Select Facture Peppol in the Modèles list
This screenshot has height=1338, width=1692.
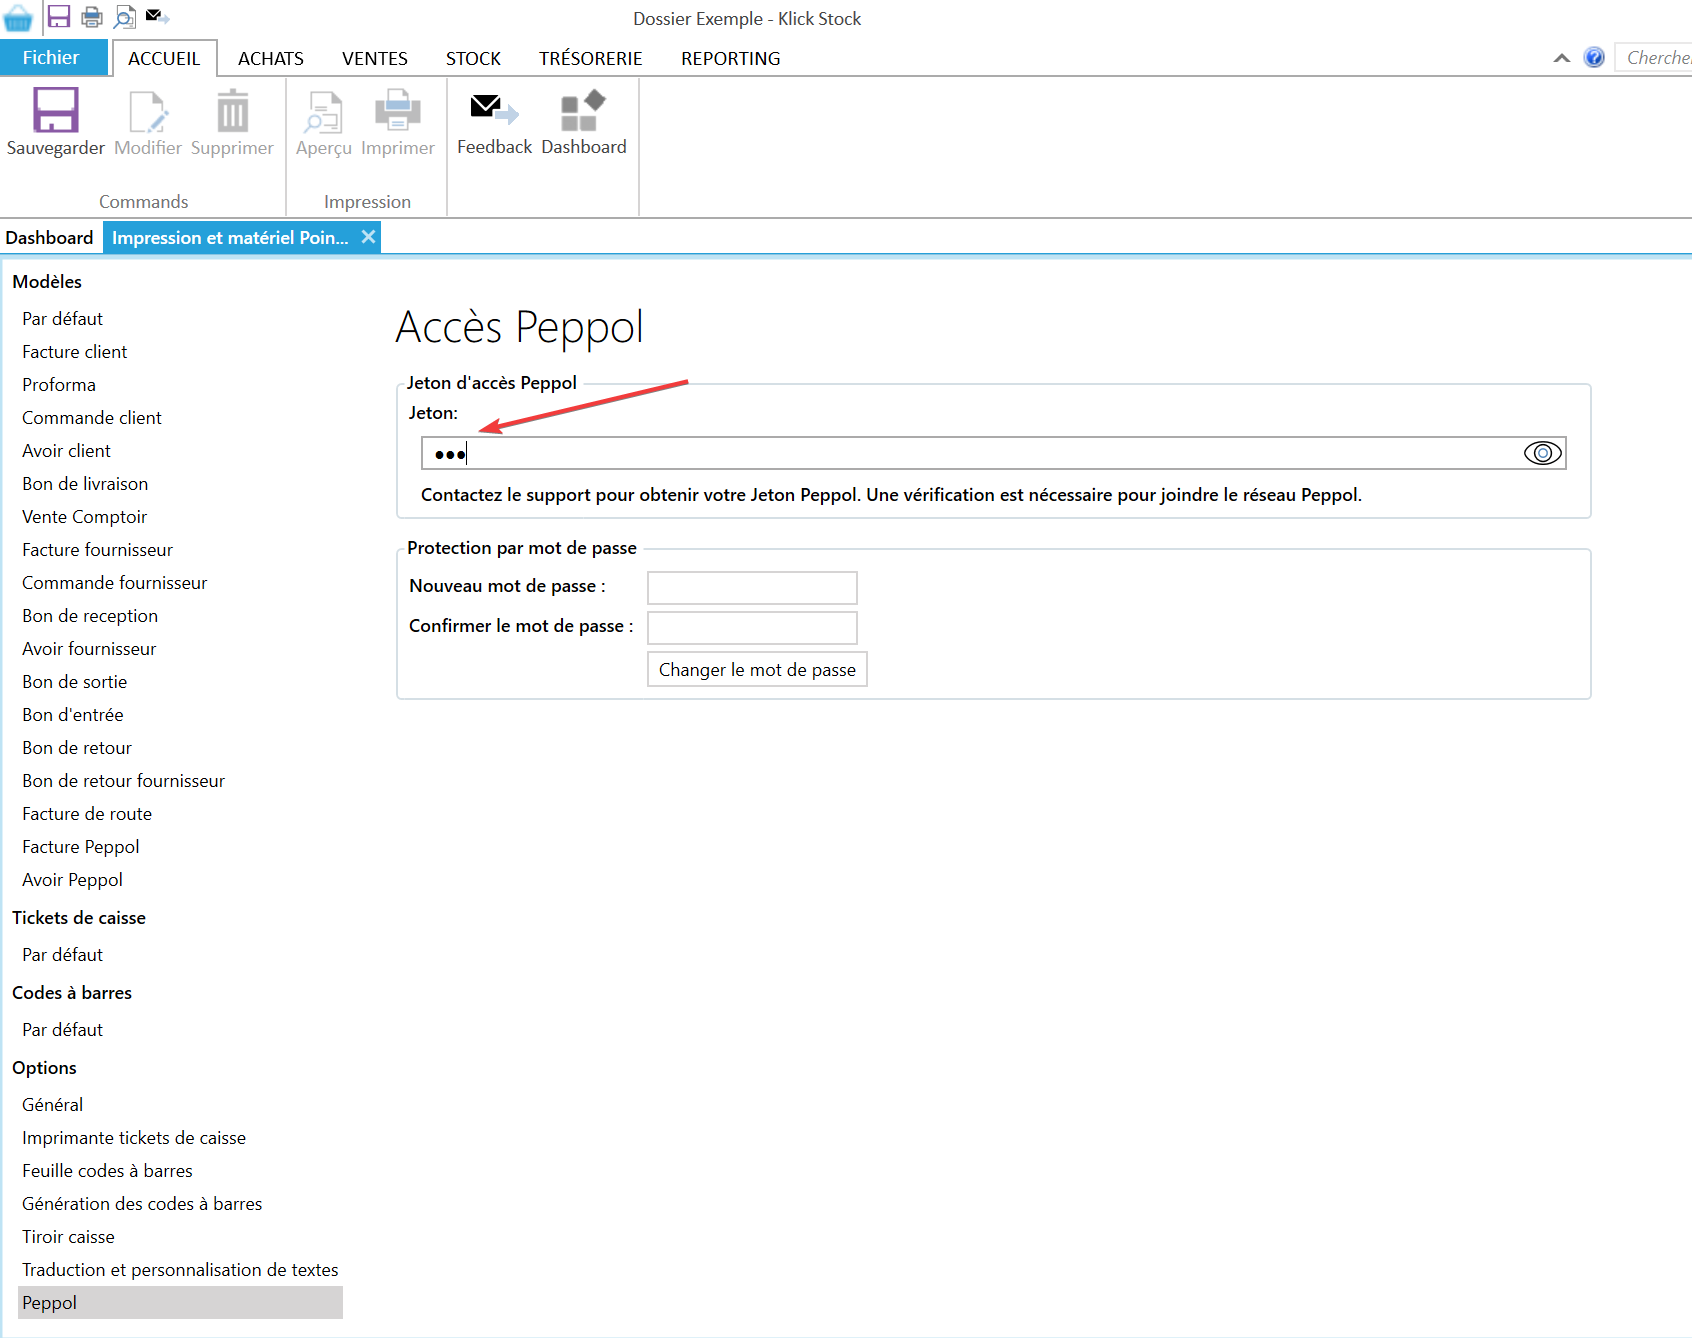[80, 846]
